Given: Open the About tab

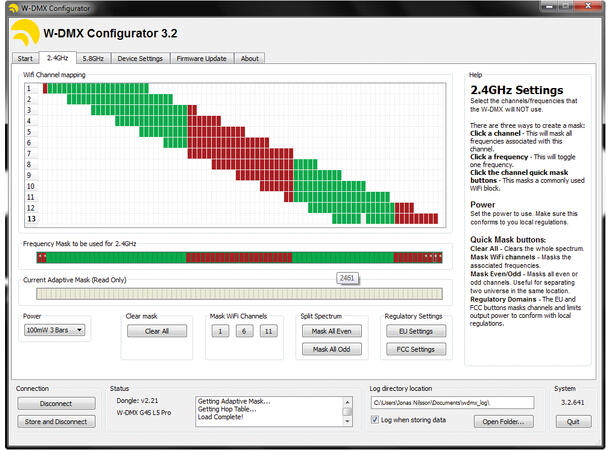Looking at the screenshot, I should point(250,58).
